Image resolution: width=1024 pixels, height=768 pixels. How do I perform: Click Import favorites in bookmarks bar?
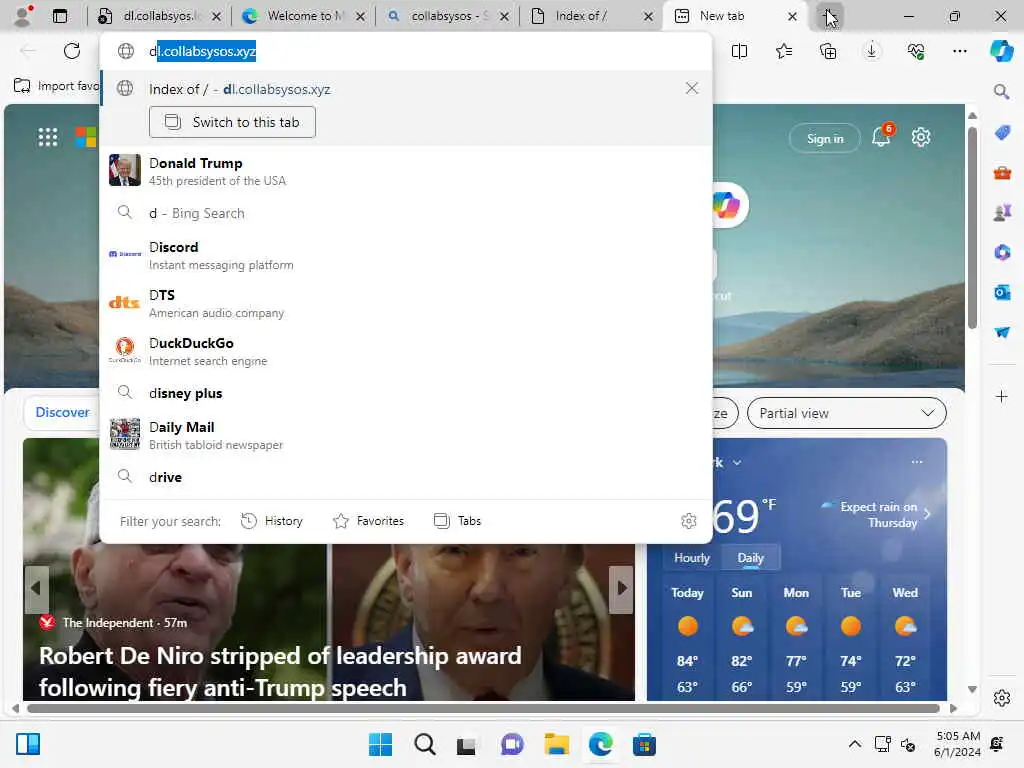[x=56, y=86]
